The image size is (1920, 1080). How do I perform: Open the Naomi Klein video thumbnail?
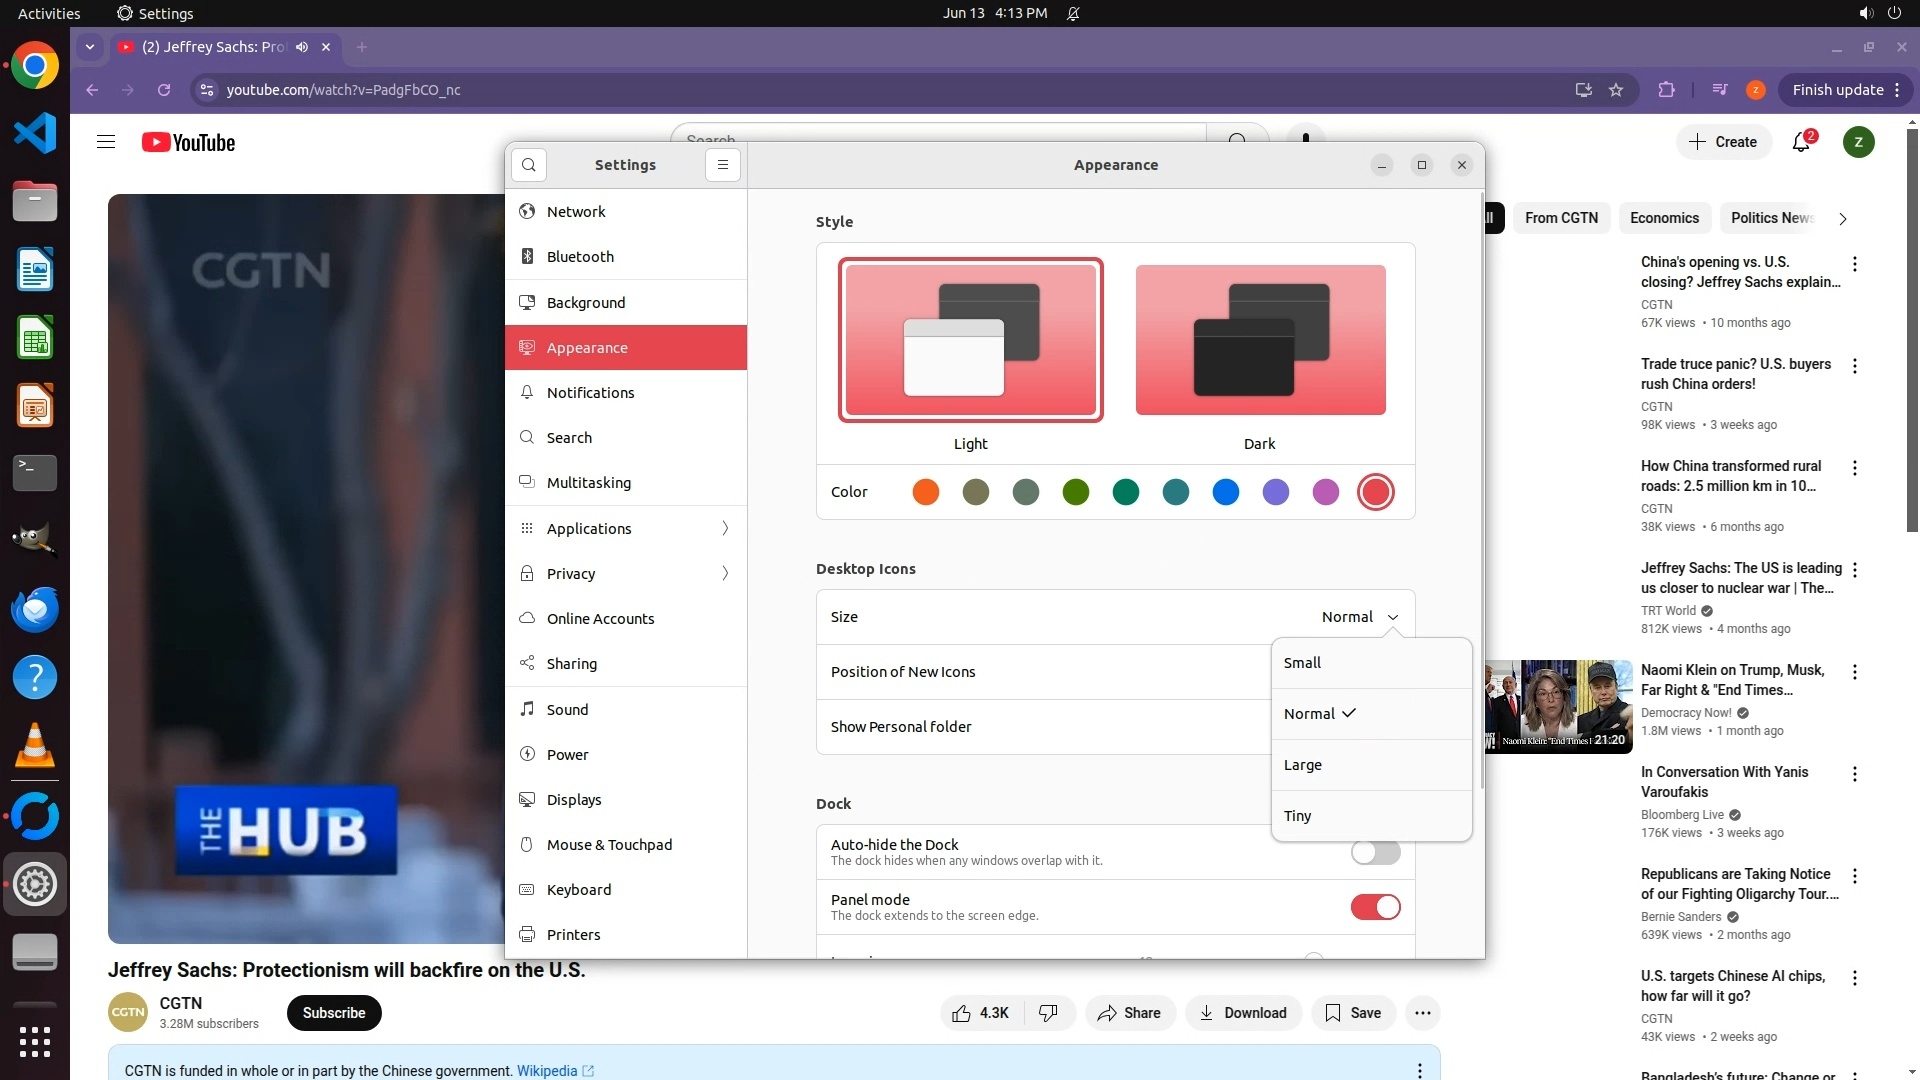1560,706
